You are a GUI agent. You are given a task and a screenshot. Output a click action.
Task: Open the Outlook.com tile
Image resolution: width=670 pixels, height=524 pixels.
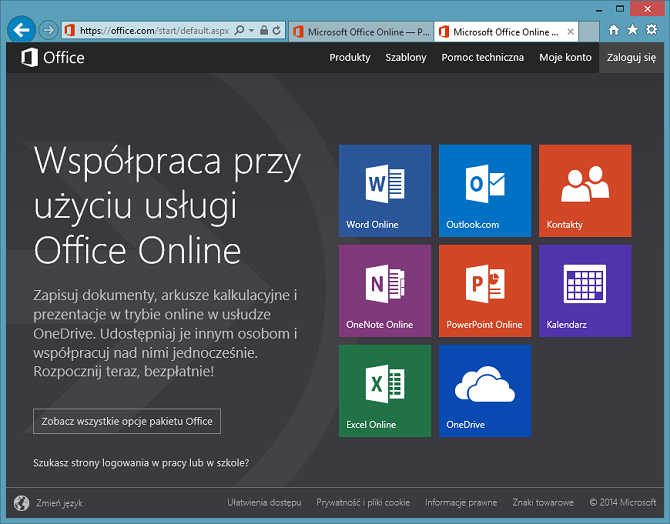point(485,190)
